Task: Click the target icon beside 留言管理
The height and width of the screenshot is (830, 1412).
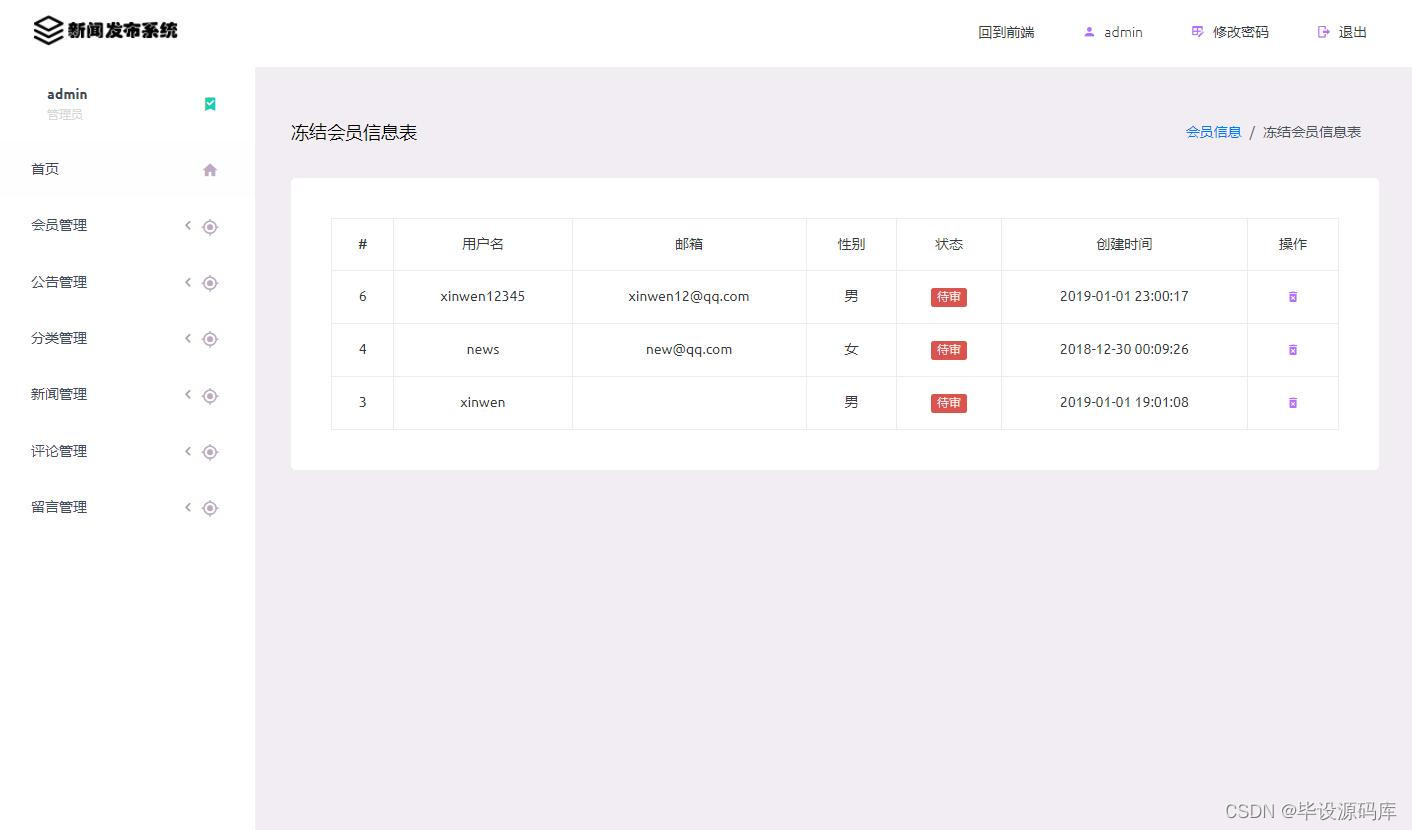Action: pyautogui.click(x=210, y=508)
